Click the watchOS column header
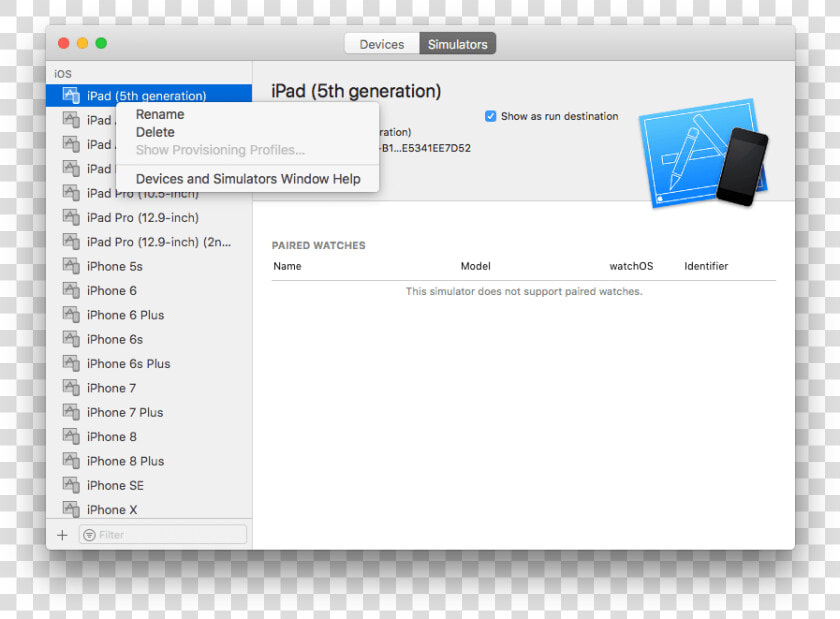The image size is (840, 619). pyautogui.click(x=631, y=266)
